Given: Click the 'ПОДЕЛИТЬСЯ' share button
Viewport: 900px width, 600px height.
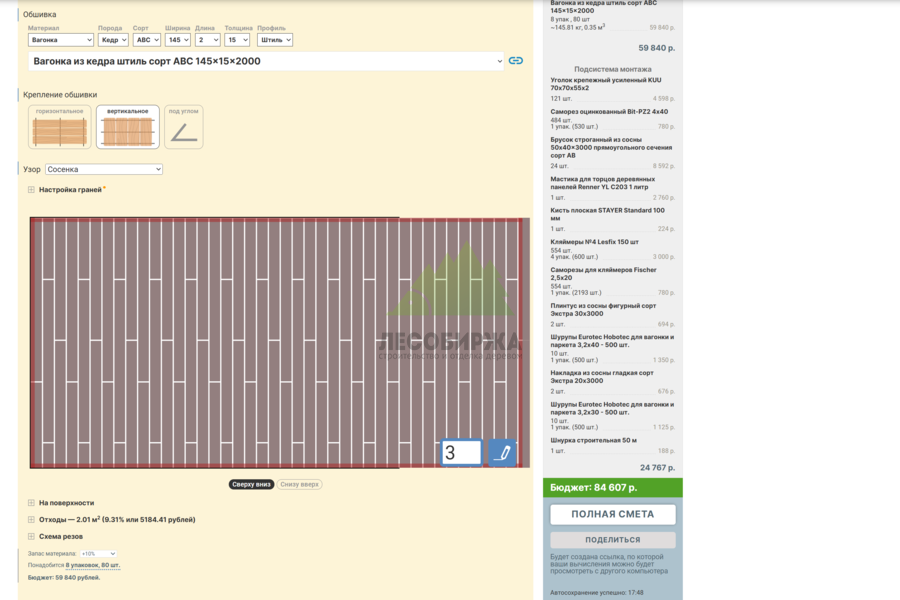Looking at the screenshot, I should click(612, 540).
